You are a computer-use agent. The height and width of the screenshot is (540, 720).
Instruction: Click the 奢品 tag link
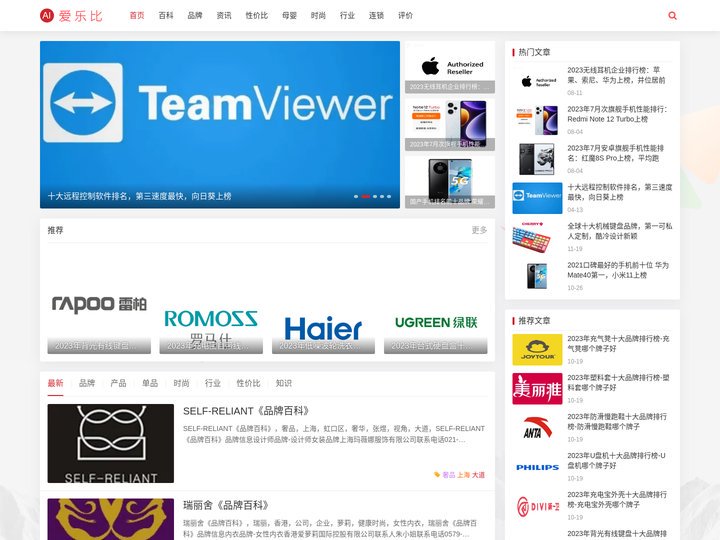pos(449,475)
